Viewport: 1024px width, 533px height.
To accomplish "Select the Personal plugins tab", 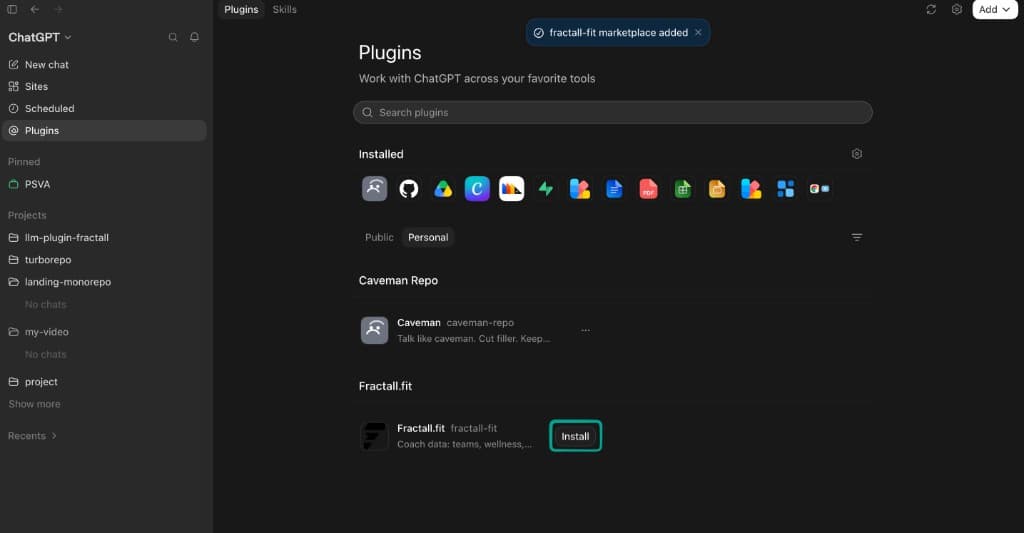I will coord(428,237).
